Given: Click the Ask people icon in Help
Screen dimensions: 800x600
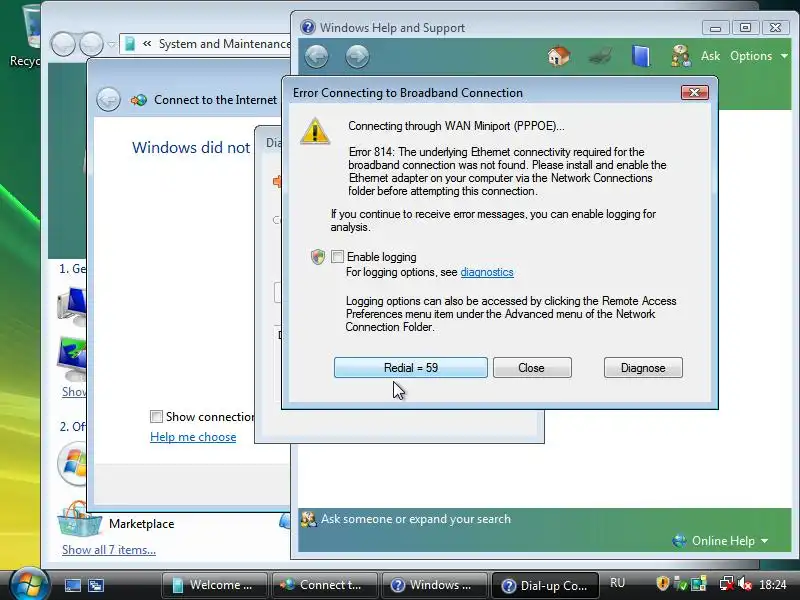Looking at the screenshot, I should (681, 56).
